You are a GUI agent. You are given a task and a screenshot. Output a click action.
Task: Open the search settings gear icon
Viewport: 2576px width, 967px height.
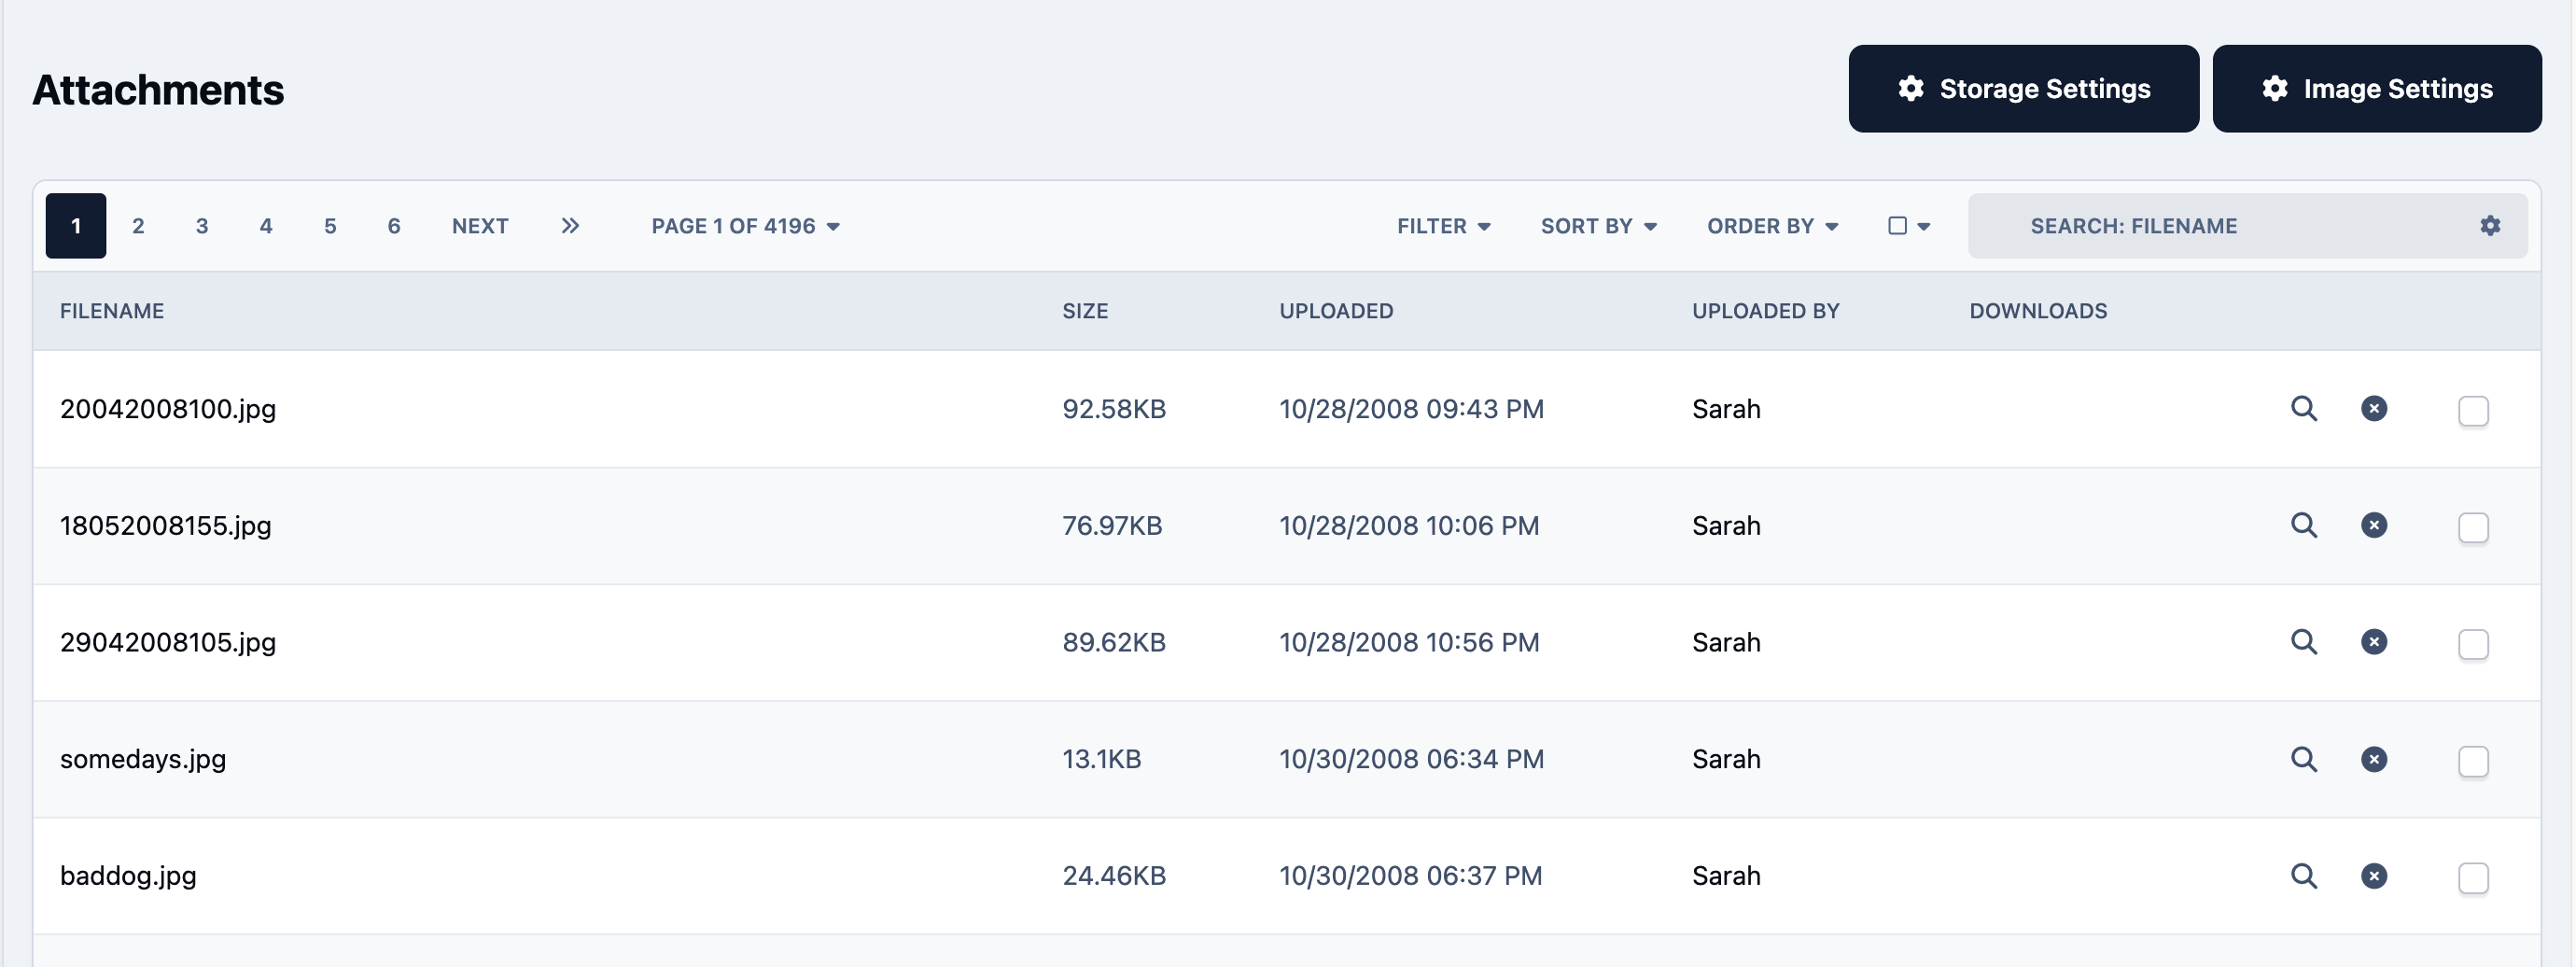coord(2490,226)
